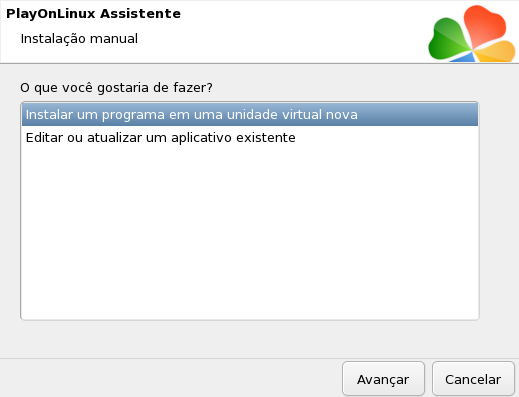Click the yellow leaf of the logo

point(495,52)
